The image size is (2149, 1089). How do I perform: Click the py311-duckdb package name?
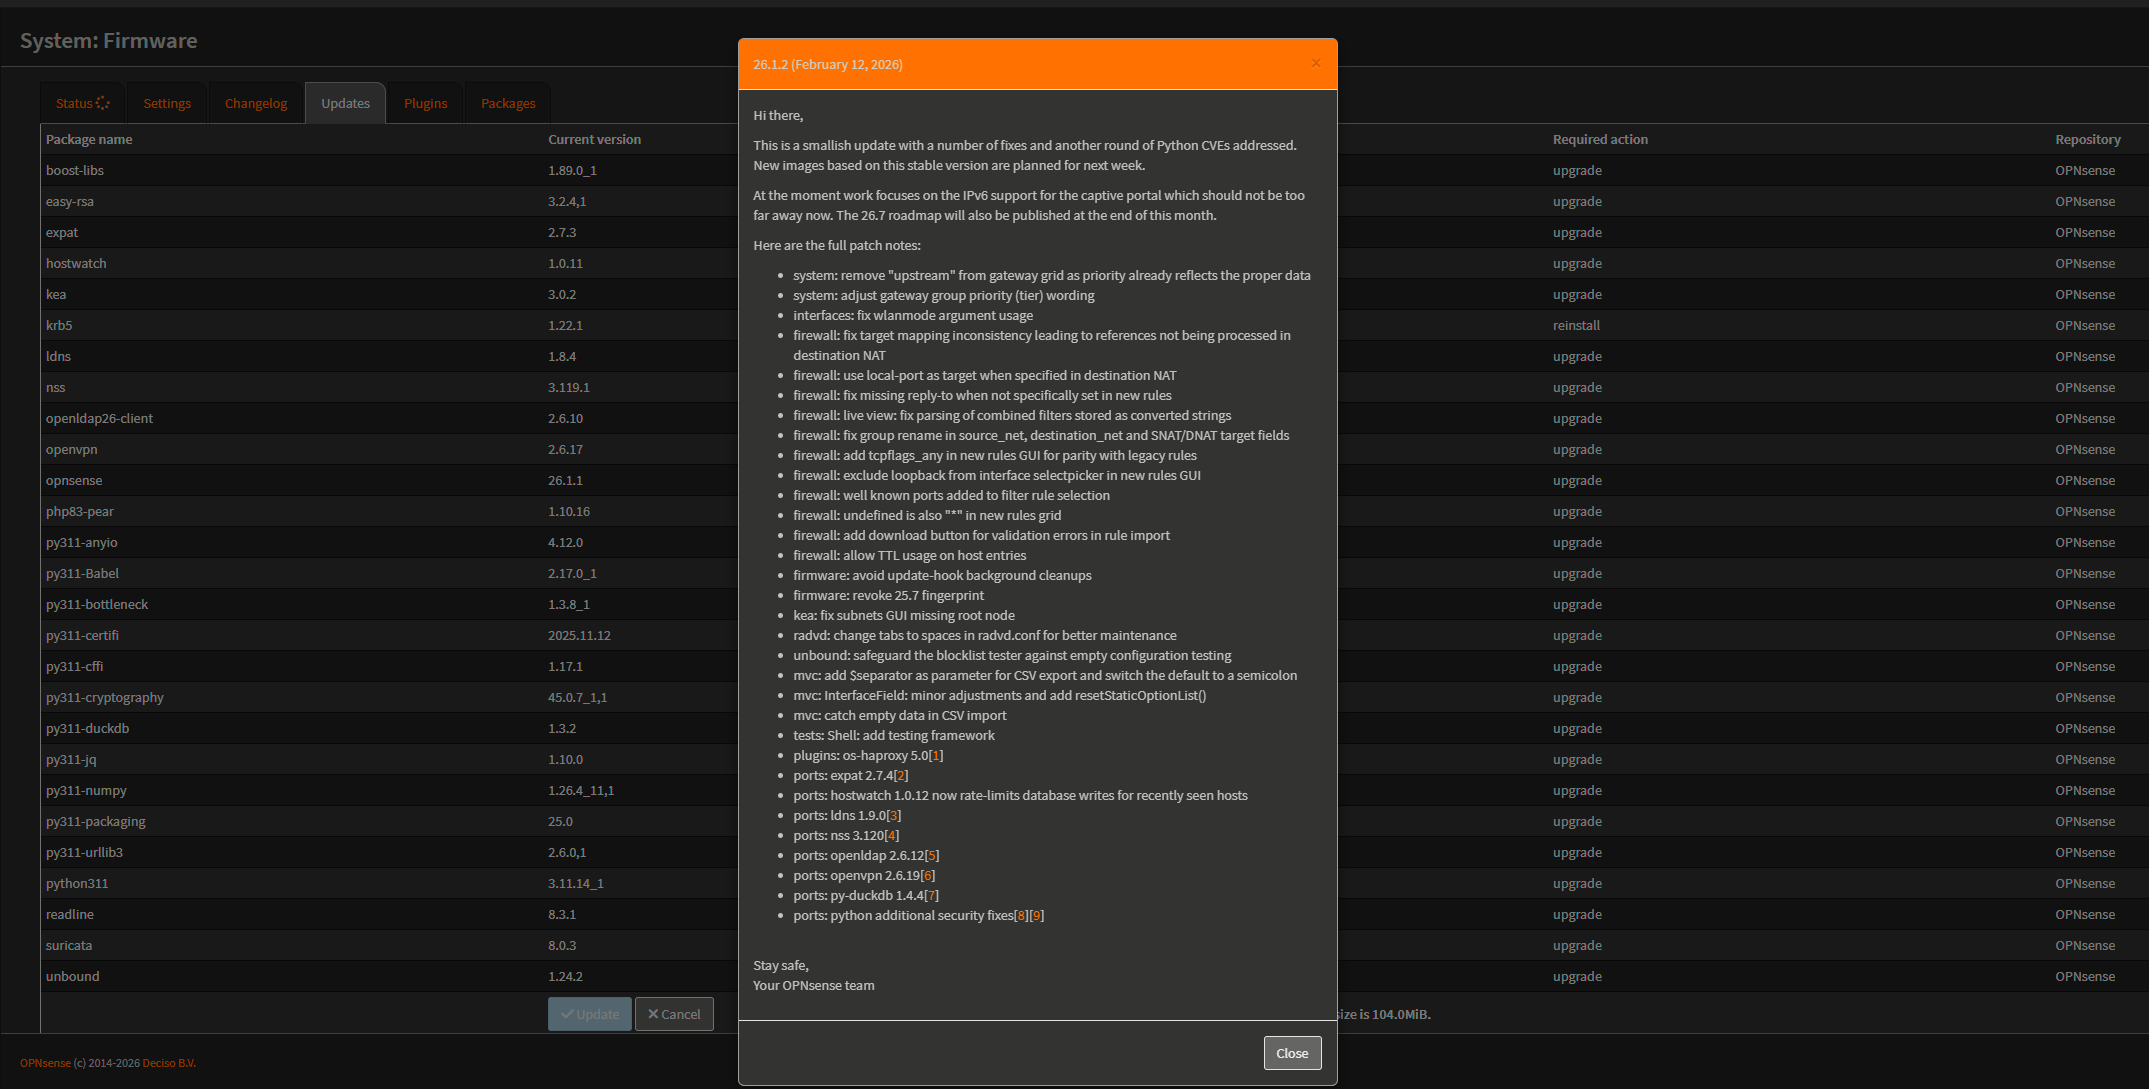(88, 728)
